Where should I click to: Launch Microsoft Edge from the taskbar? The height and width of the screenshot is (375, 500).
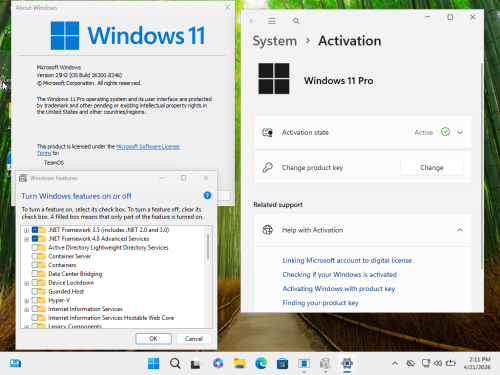(x=261, y=363)
